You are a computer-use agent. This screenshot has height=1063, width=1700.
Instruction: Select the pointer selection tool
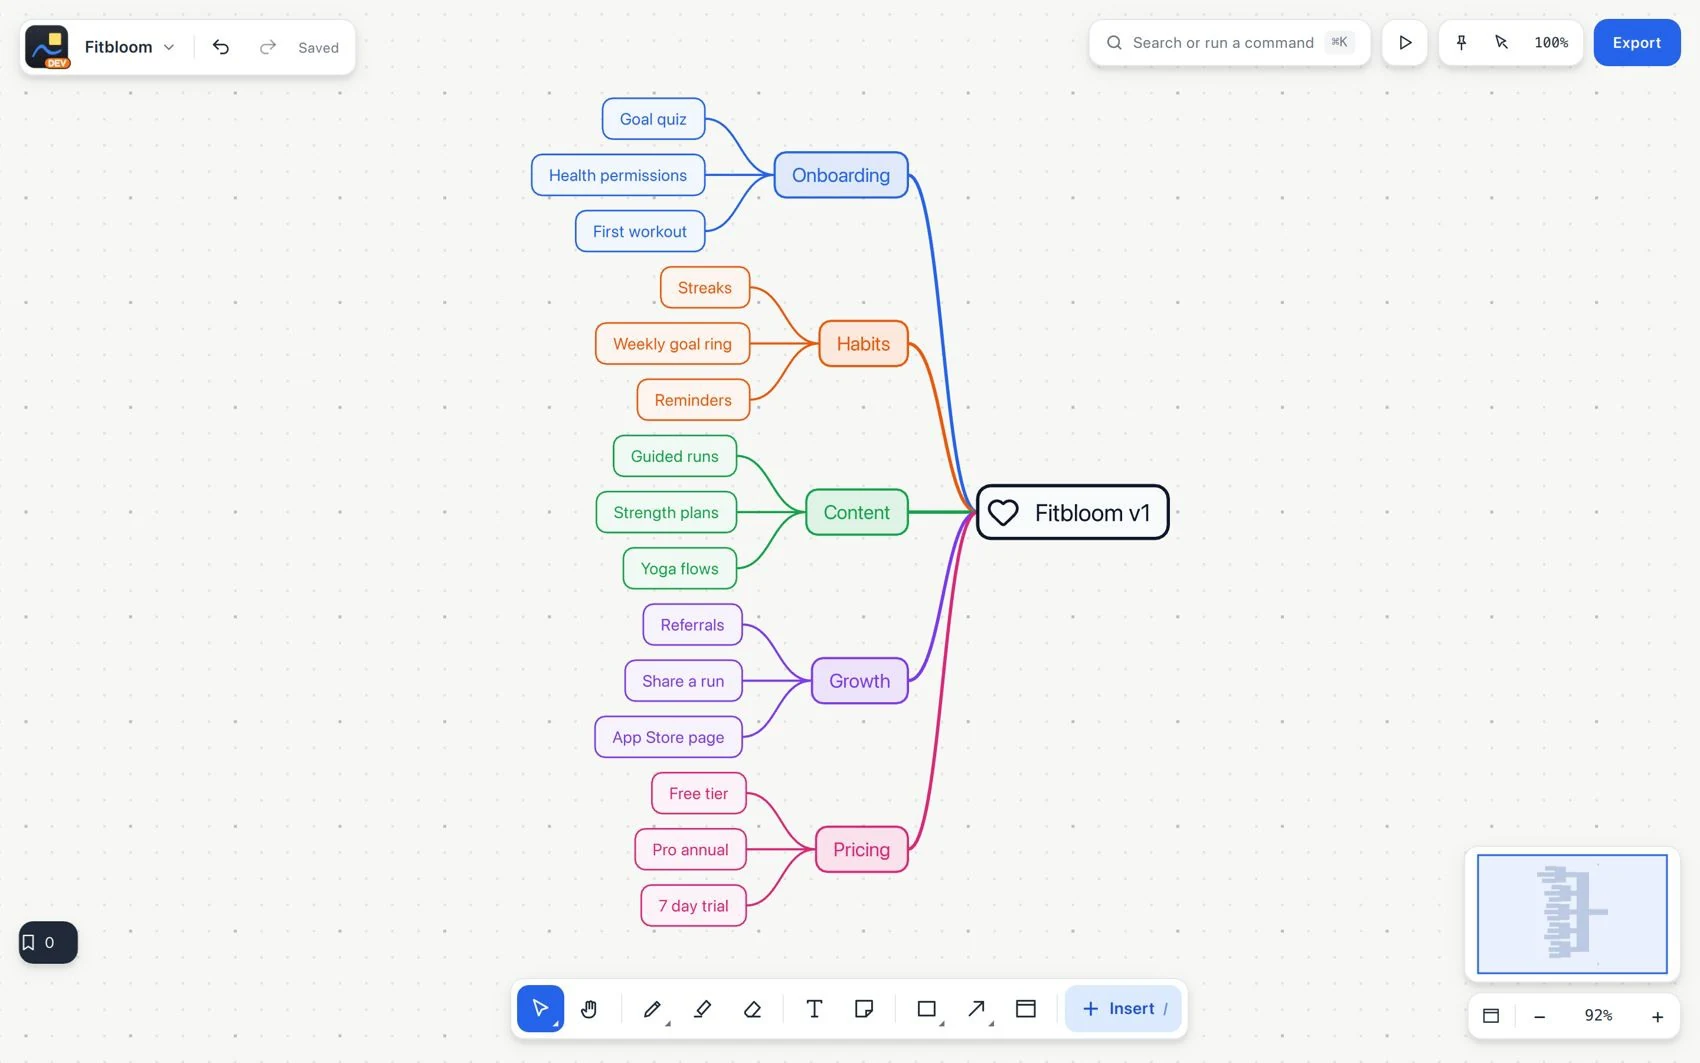[540, 1008]
